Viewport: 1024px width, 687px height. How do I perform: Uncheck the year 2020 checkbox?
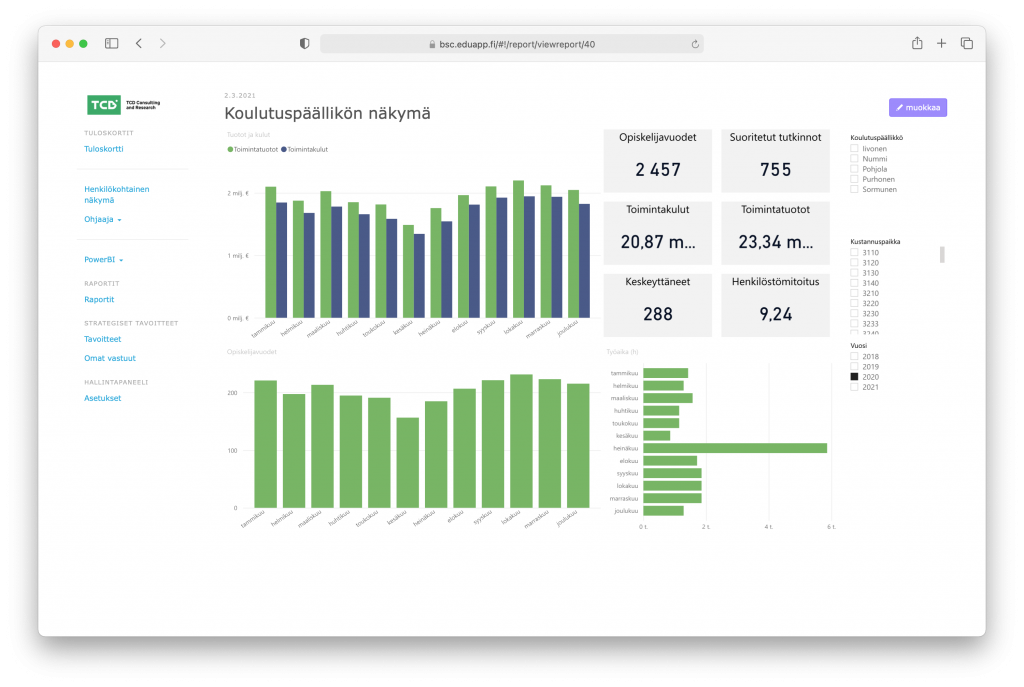coord(854,377)
